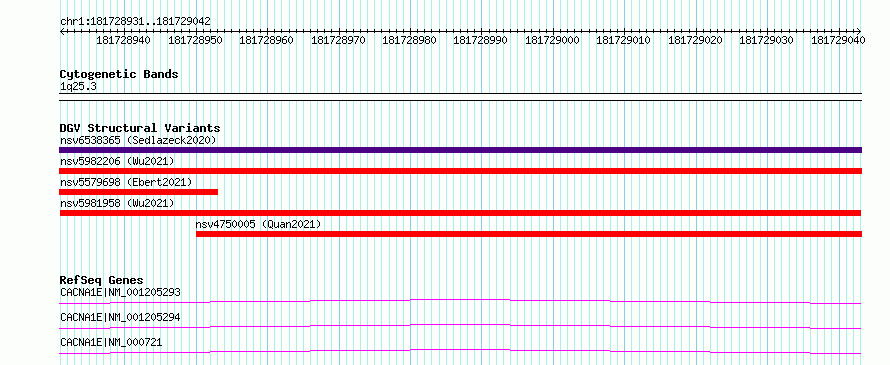890x365 pixels.
Task: Click the magenta NM_001205293 gene line
Action: coord(460,301)
